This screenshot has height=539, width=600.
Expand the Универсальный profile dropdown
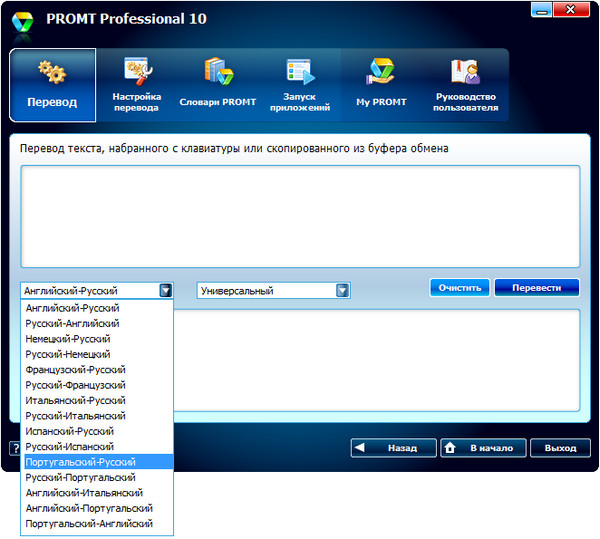coord(342,291)
